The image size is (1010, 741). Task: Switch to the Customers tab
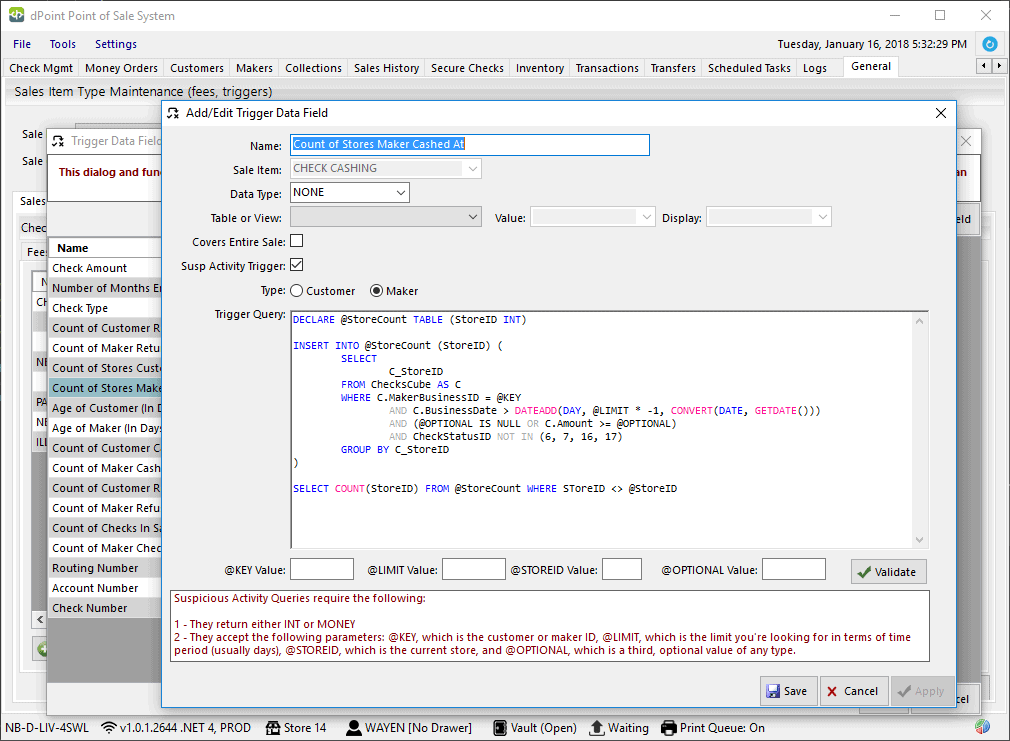pyautogui.click(x=196, y=68)
